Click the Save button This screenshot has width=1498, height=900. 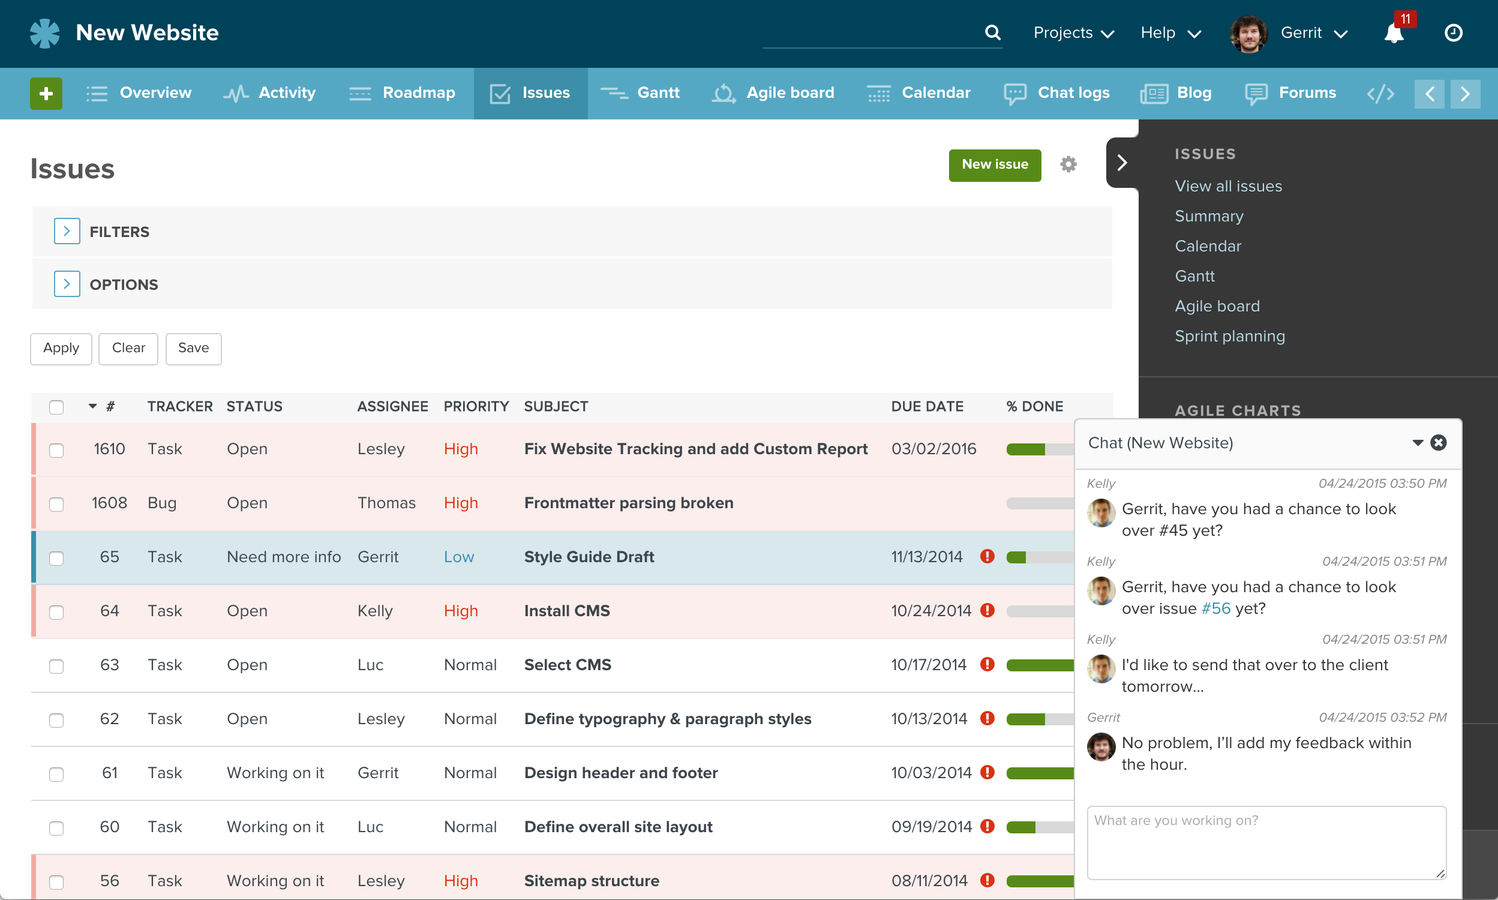[193, 349]
